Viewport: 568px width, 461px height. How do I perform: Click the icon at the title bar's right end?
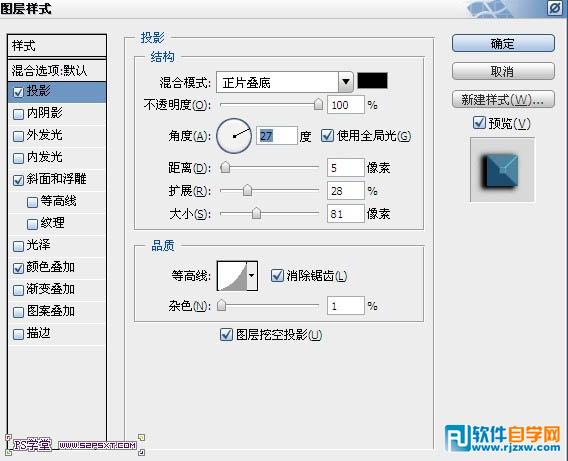click(x=555, y=8)
